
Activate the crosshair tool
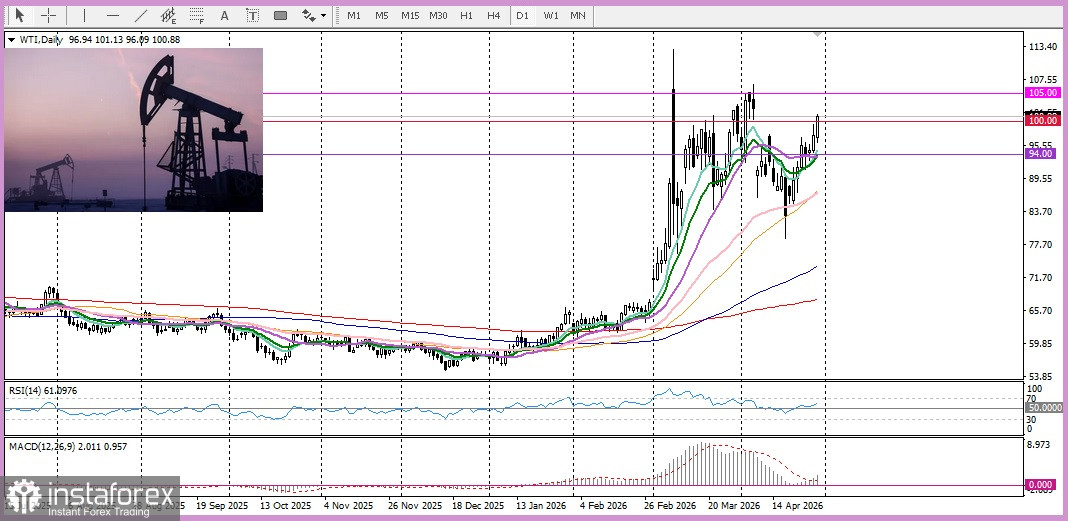[48, 15]
